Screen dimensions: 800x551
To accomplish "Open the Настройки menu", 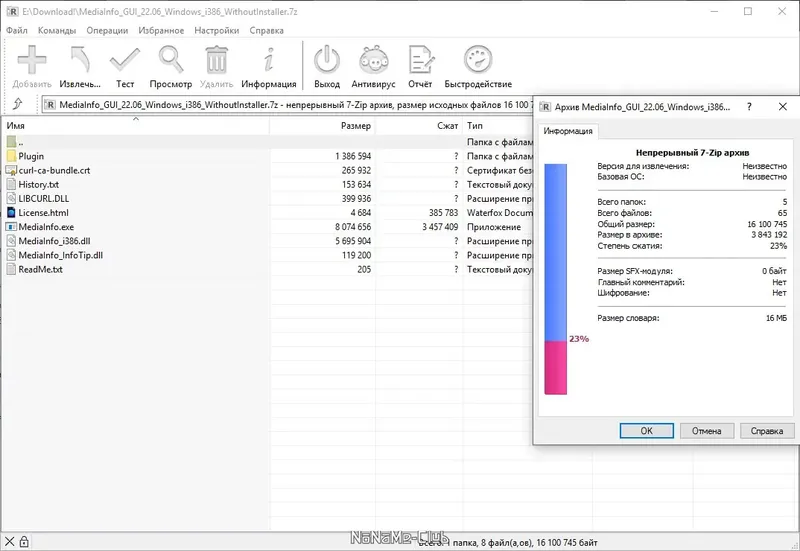I will point(217,31).
